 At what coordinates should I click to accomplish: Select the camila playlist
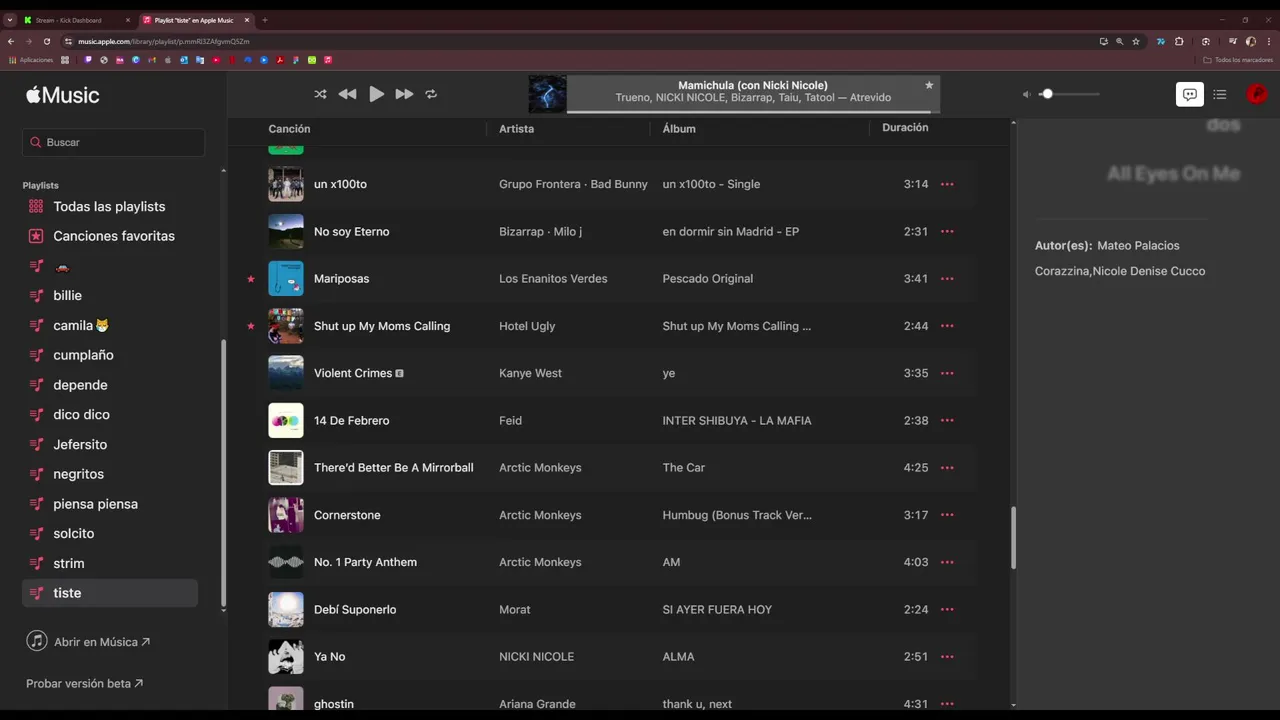[x=109, y=325]
